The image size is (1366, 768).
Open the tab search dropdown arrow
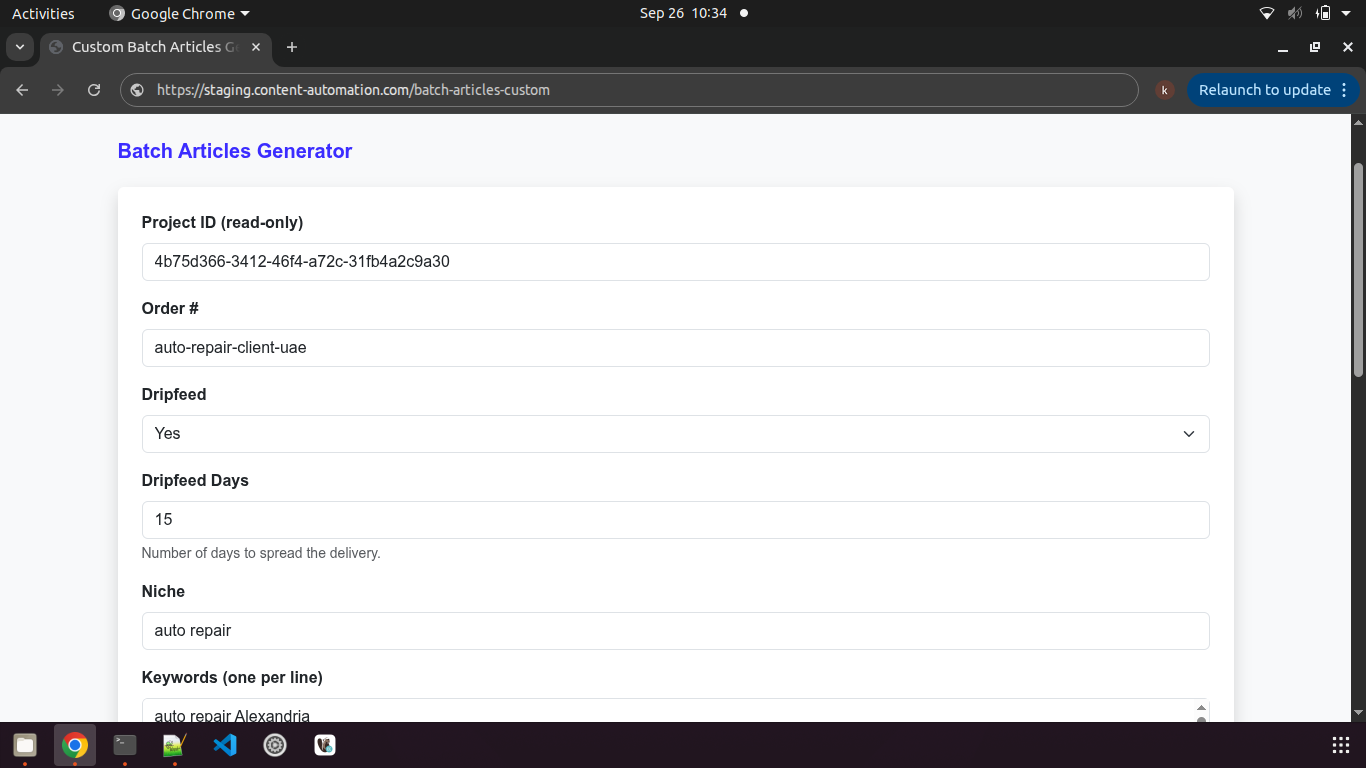[x=19, y=47]
